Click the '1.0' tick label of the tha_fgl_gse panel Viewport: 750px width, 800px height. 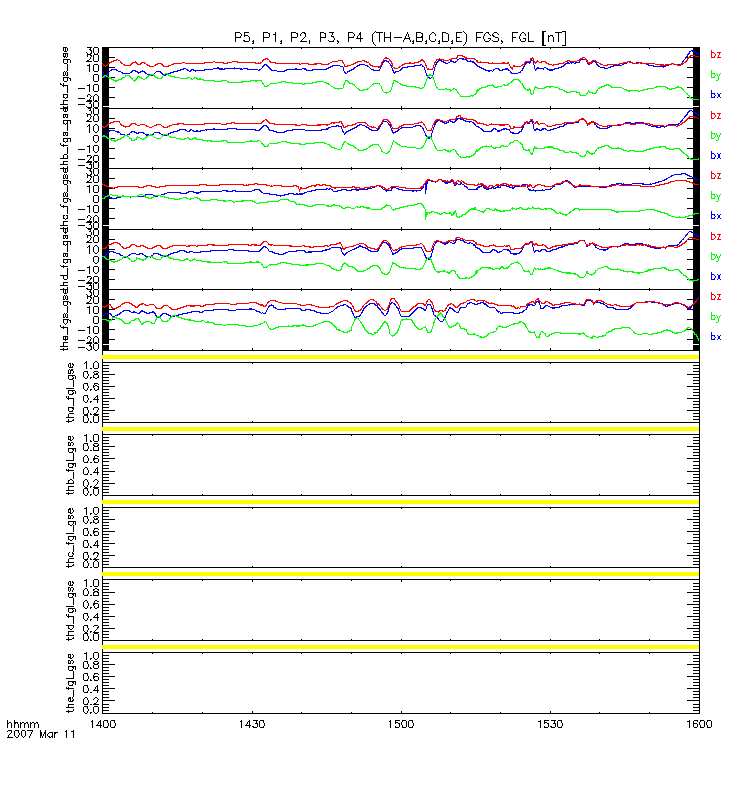click(91, 365)
